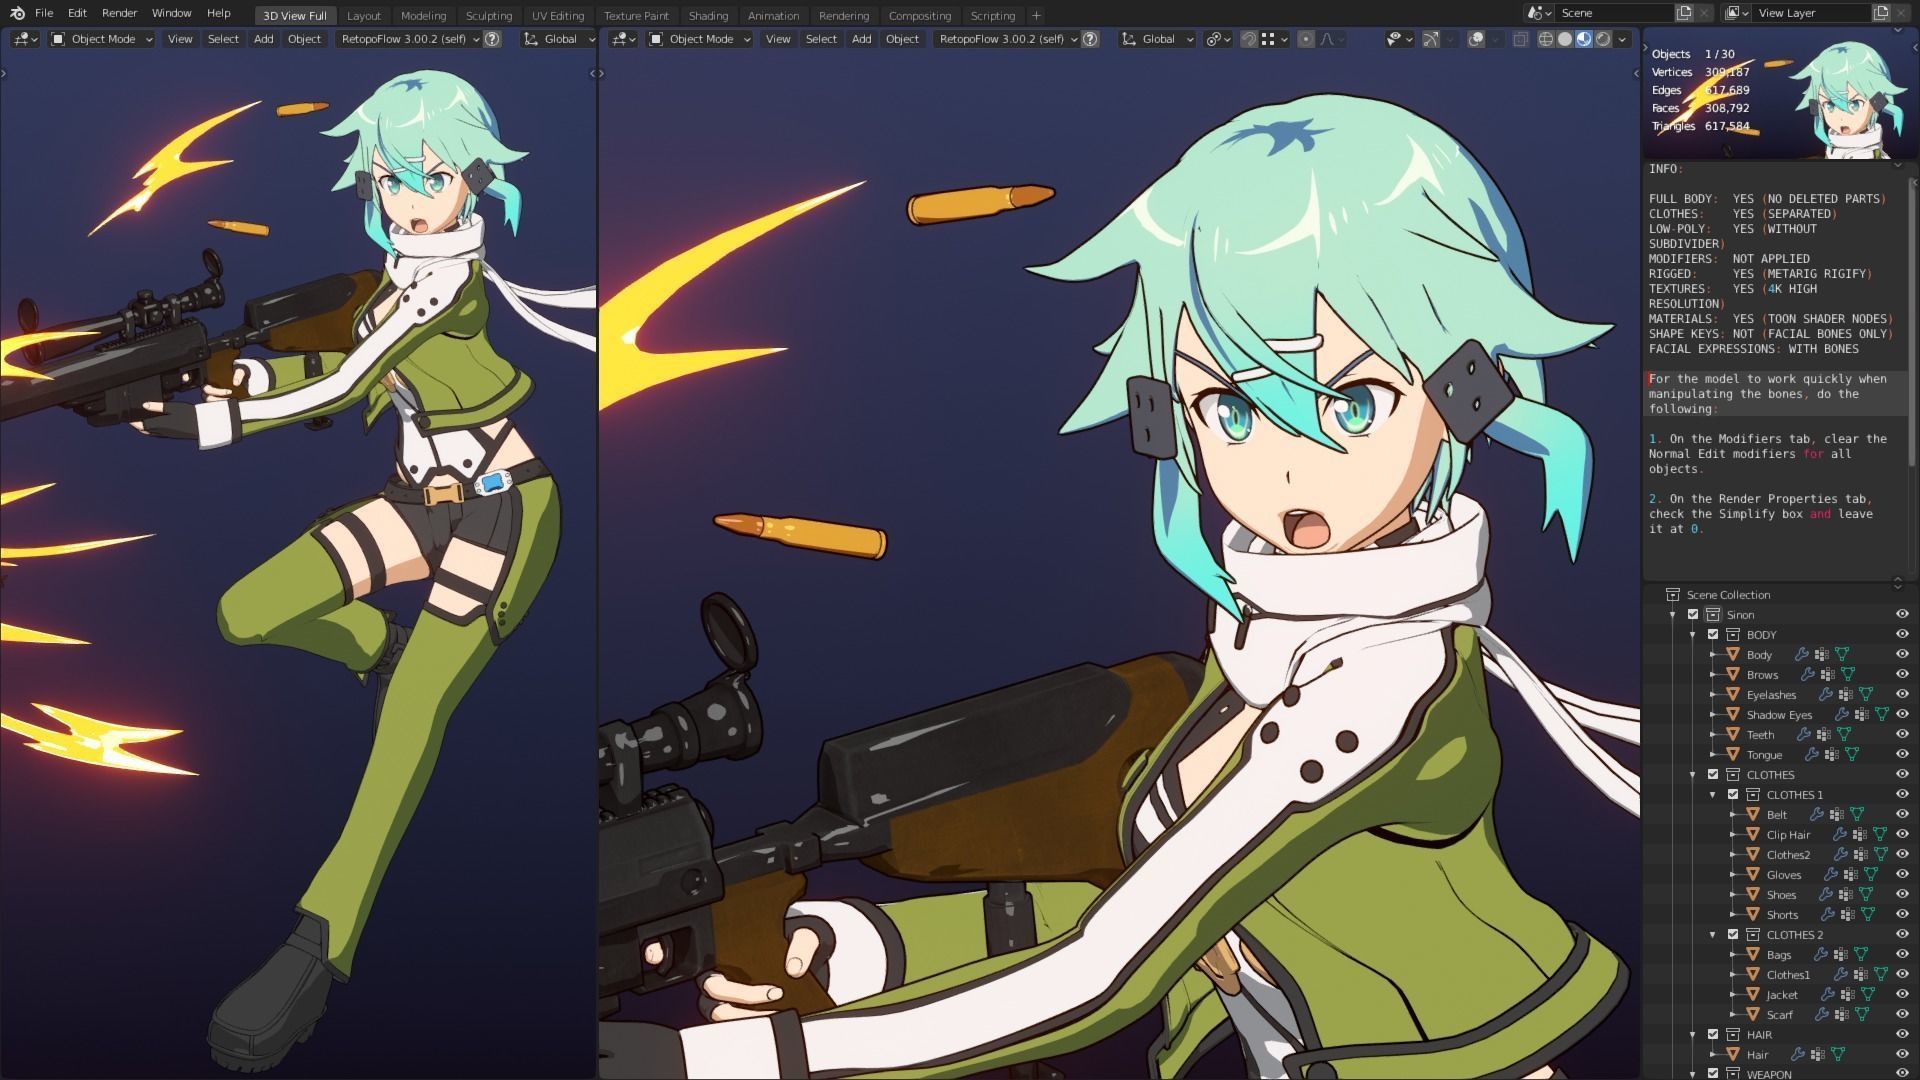Select rendered viewport shading in the right viewport

[x=1603, y=39]
